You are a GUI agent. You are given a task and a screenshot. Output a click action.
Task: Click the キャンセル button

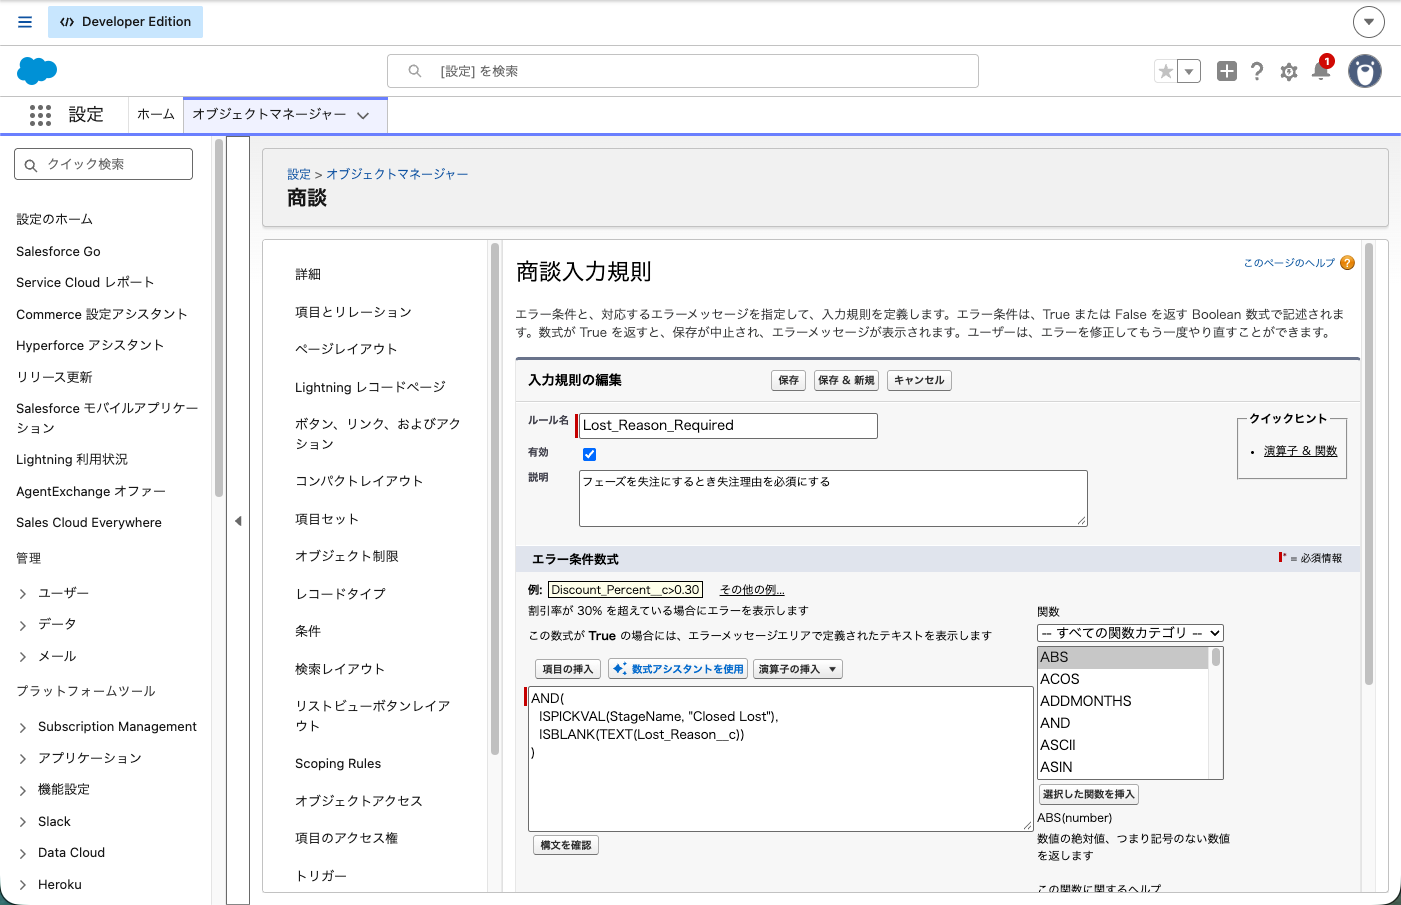[x=919, y=380]
